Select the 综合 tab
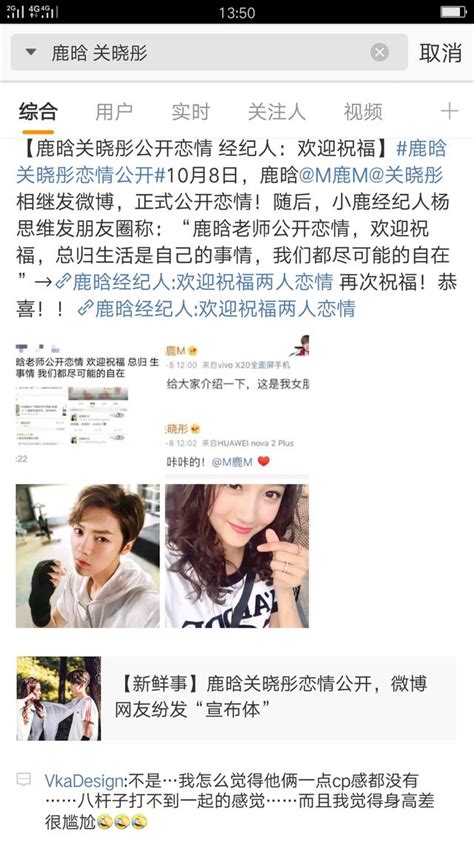 (38, 112)
